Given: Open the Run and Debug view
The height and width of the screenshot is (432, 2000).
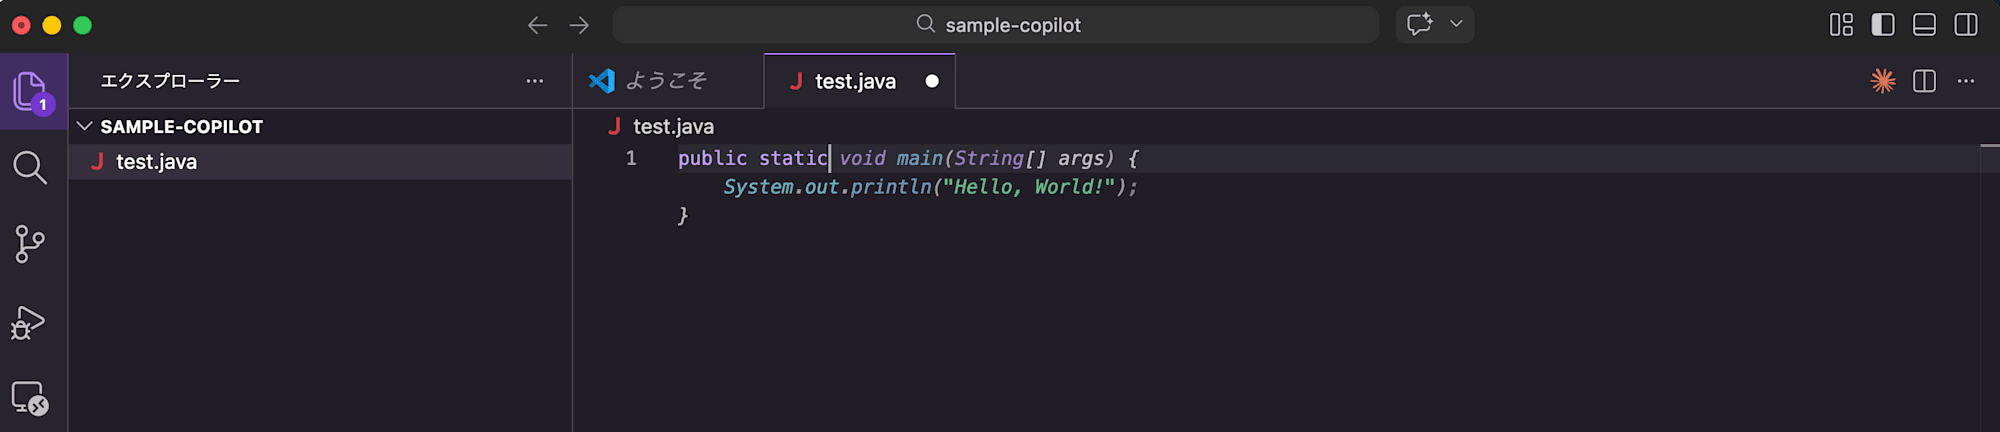Looking at the screenshot, I should tap(28, 323).
